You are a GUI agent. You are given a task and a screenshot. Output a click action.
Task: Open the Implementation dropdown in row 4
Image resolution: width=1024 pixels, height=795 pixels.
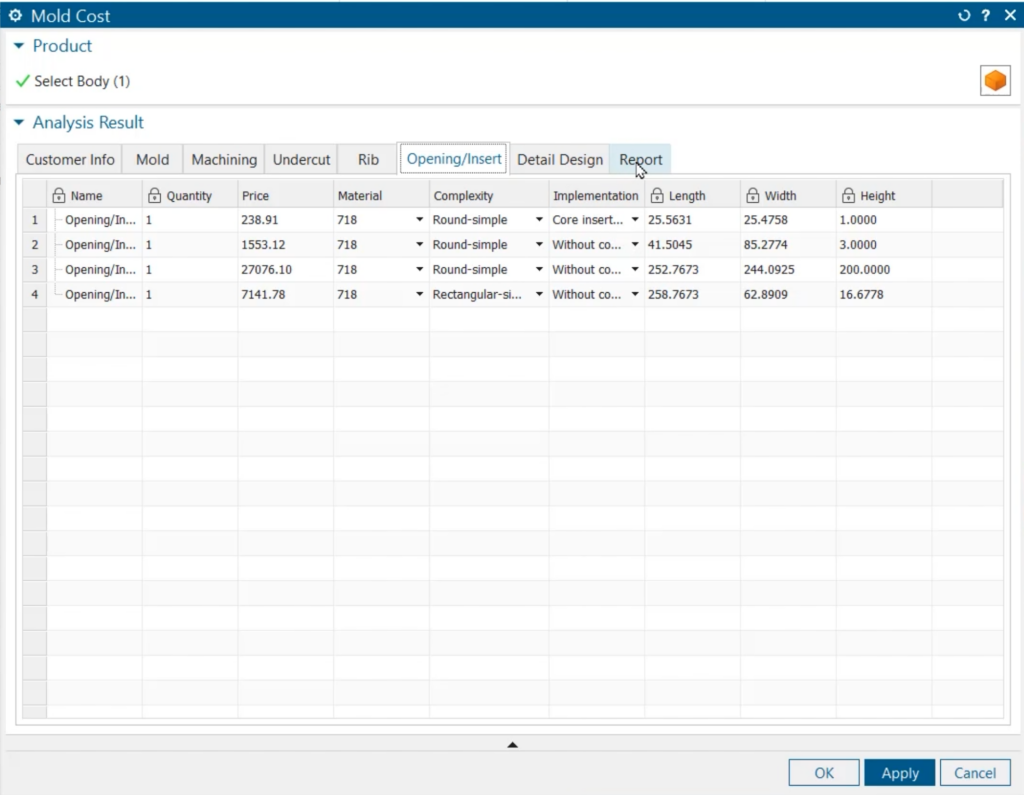click(x=634, y=294)
